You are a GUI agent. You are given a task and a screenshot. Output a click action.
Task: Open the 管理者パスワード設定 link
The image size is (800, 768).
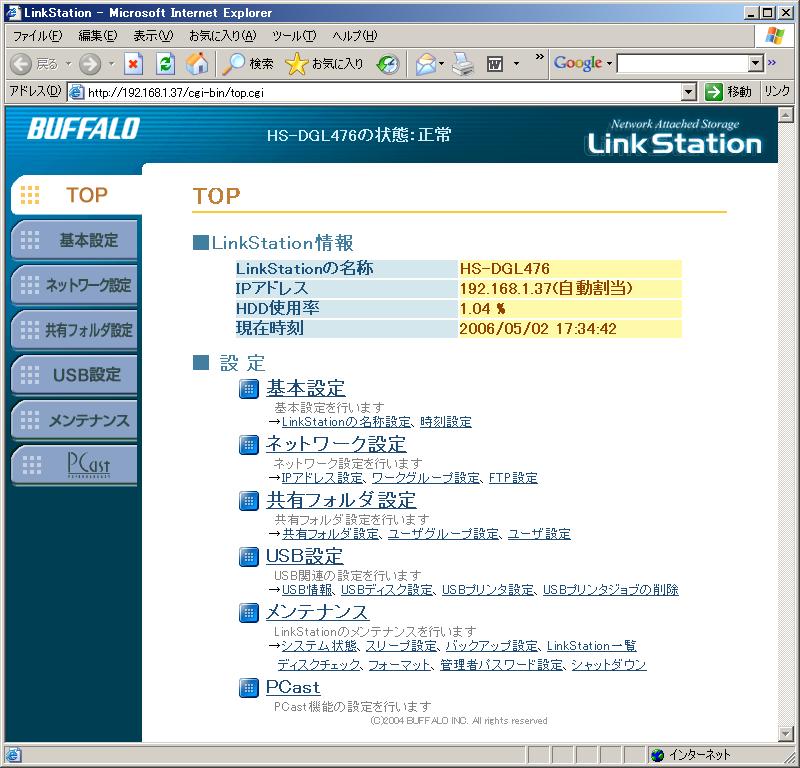502,665
